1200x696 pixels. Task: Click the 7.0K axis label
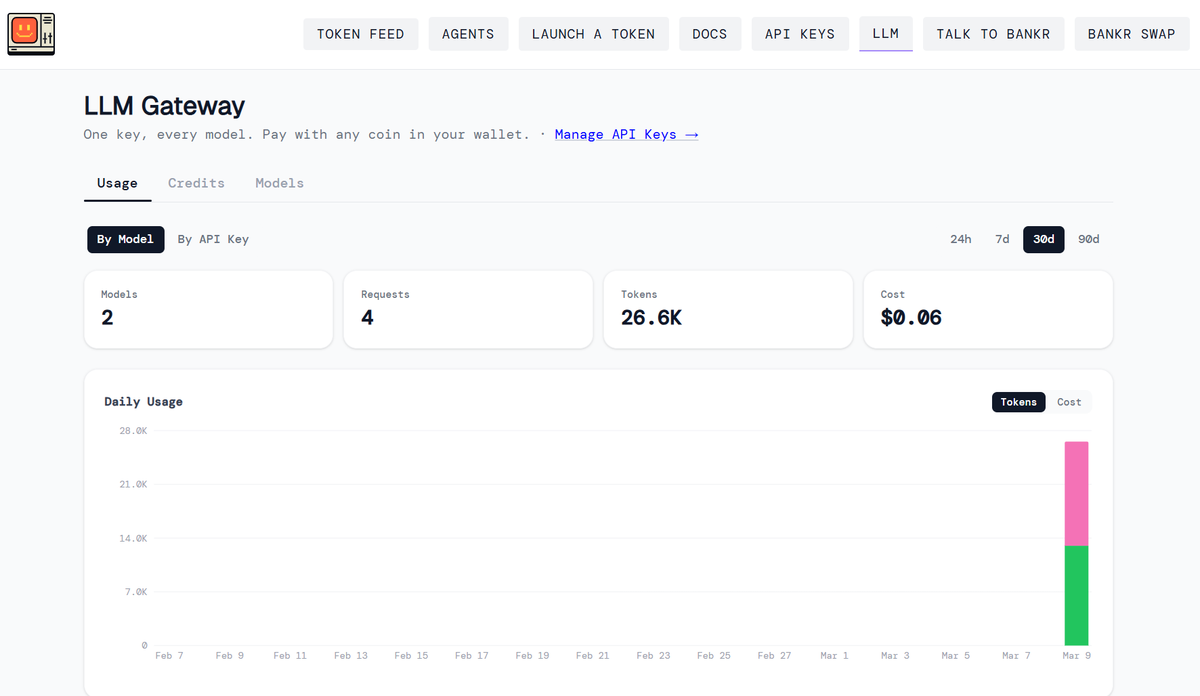click(137, 592)
